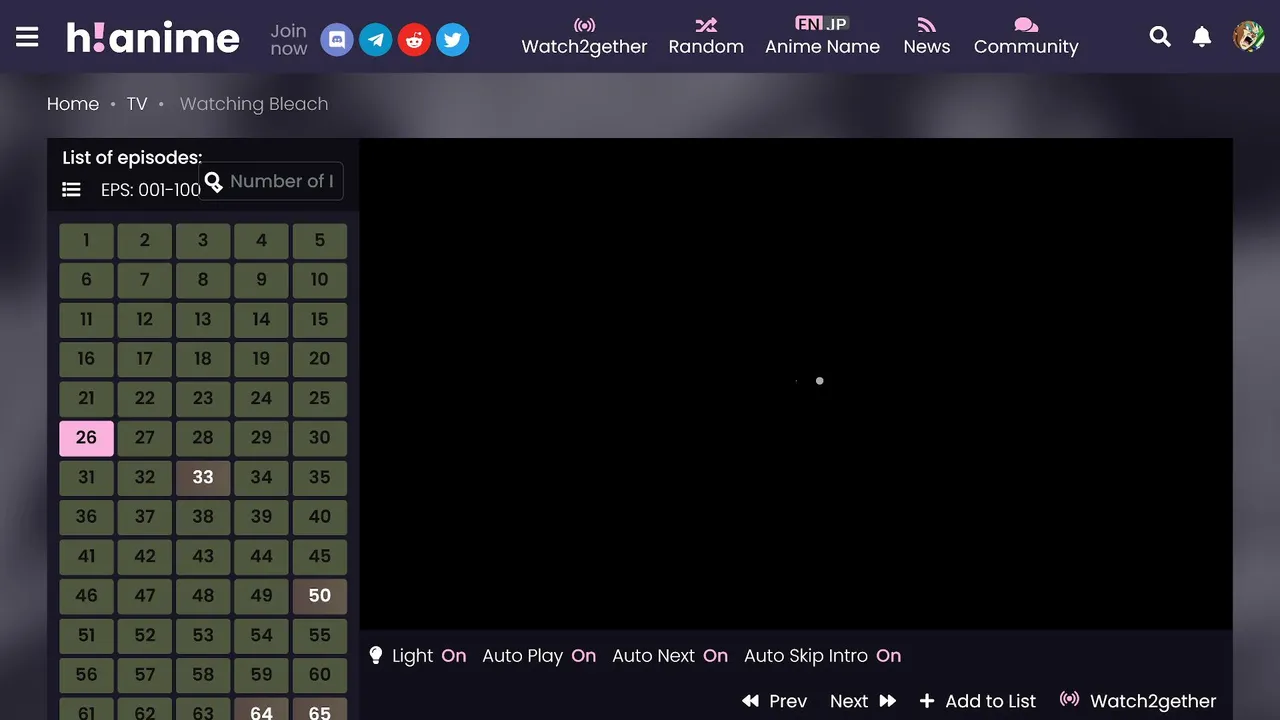Go to the Home breadcrumb
Viewport: 1280px width, 720px height.
(73, 104)
